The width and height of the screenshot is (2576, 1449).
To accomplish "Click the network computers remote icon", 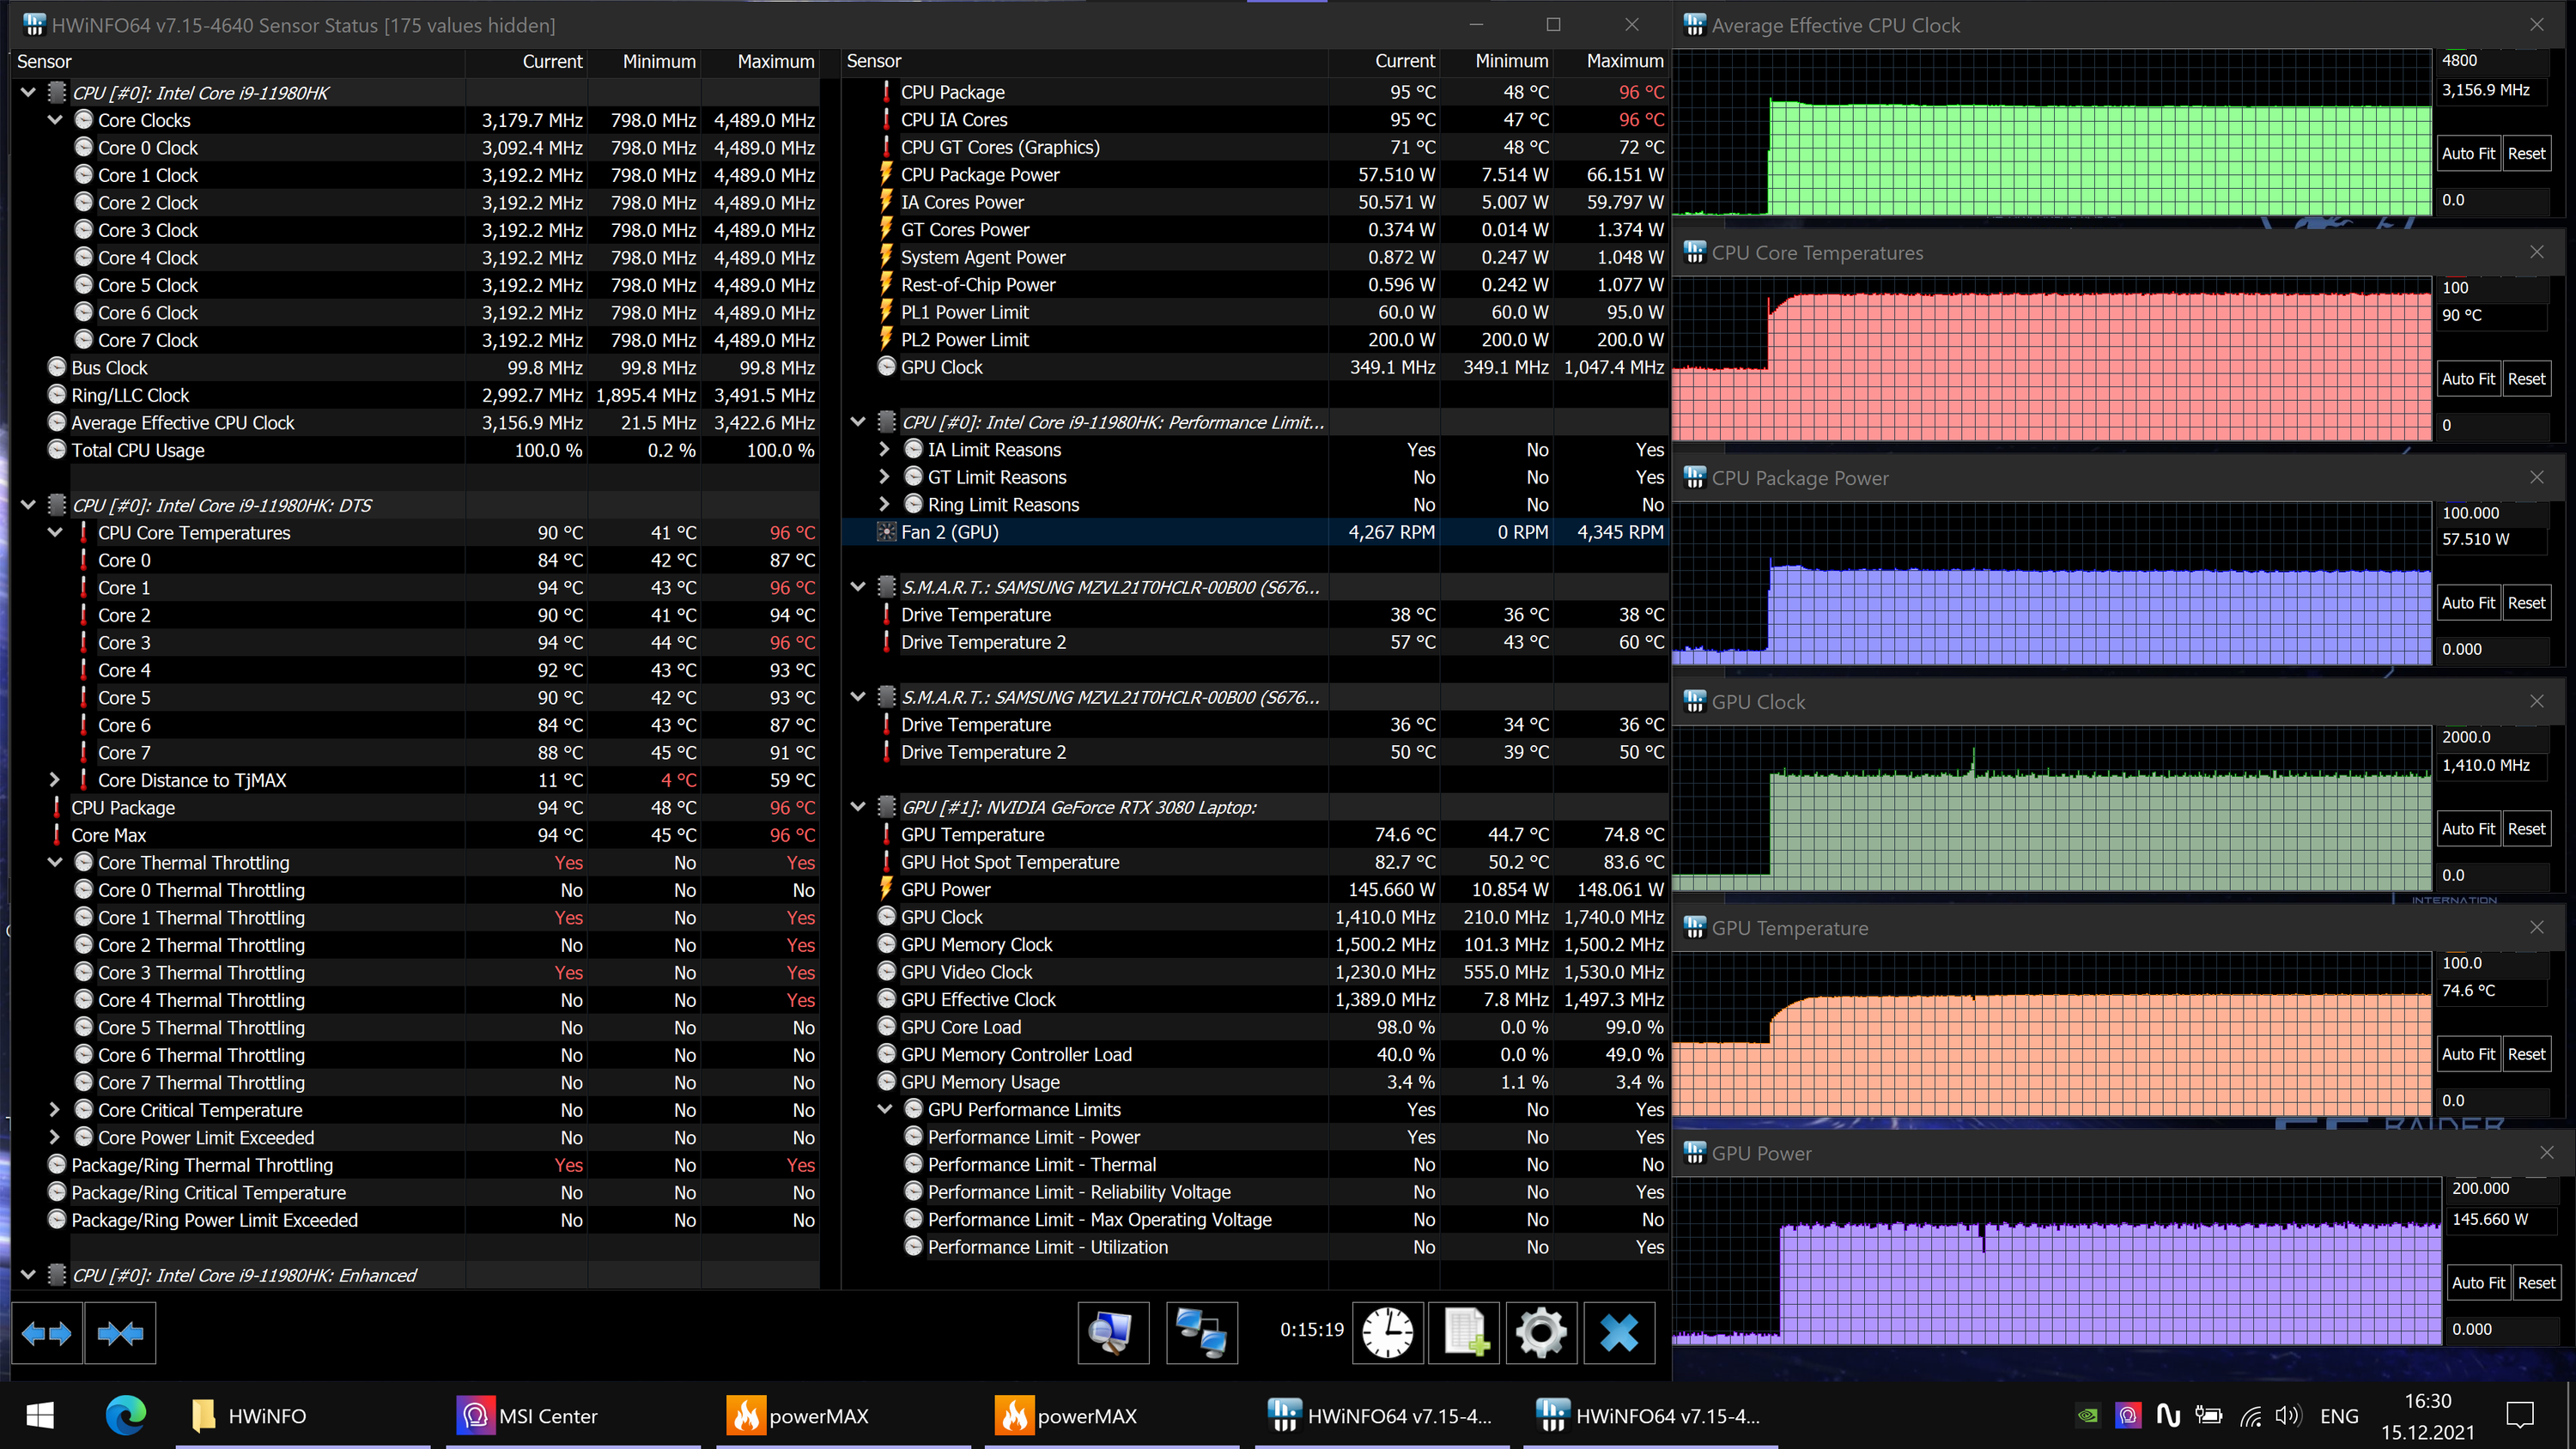I will [1201, 1333].
